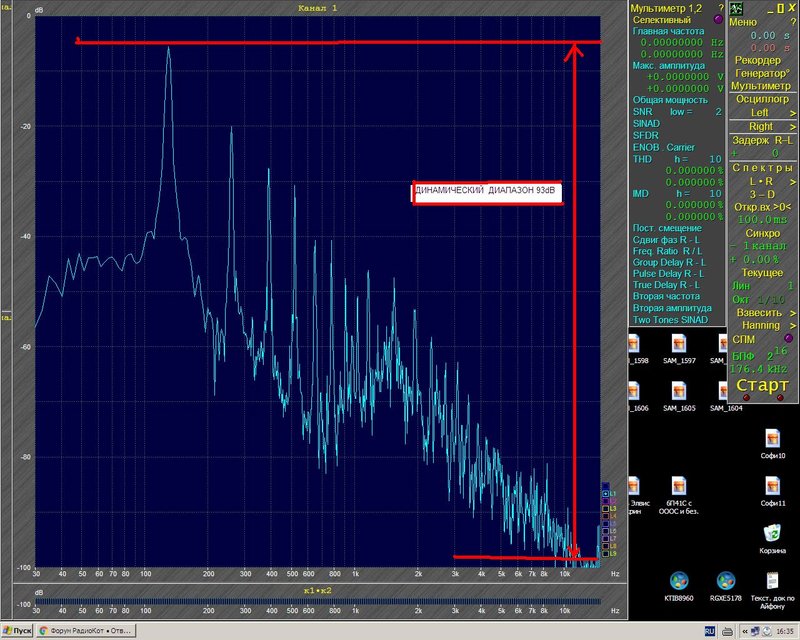Open the Пуск start menu
800x640 pixels.
click(17, 631)
